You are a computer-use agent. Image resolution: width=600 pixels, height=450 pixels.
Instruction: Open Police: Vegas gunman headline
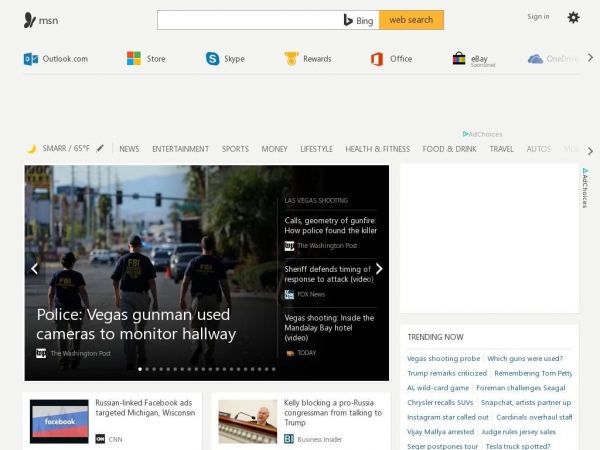[136, 324]
